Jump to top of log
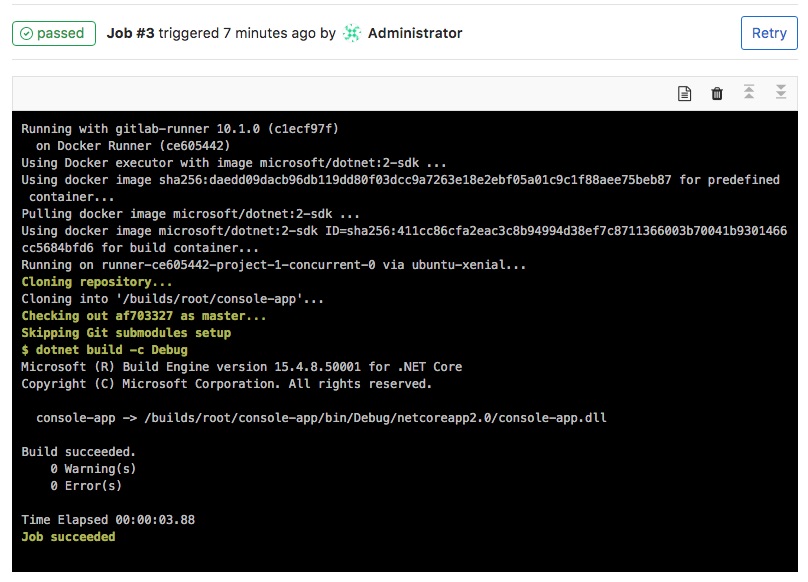The width and height of the screenshot is (808, 582). 749,92
